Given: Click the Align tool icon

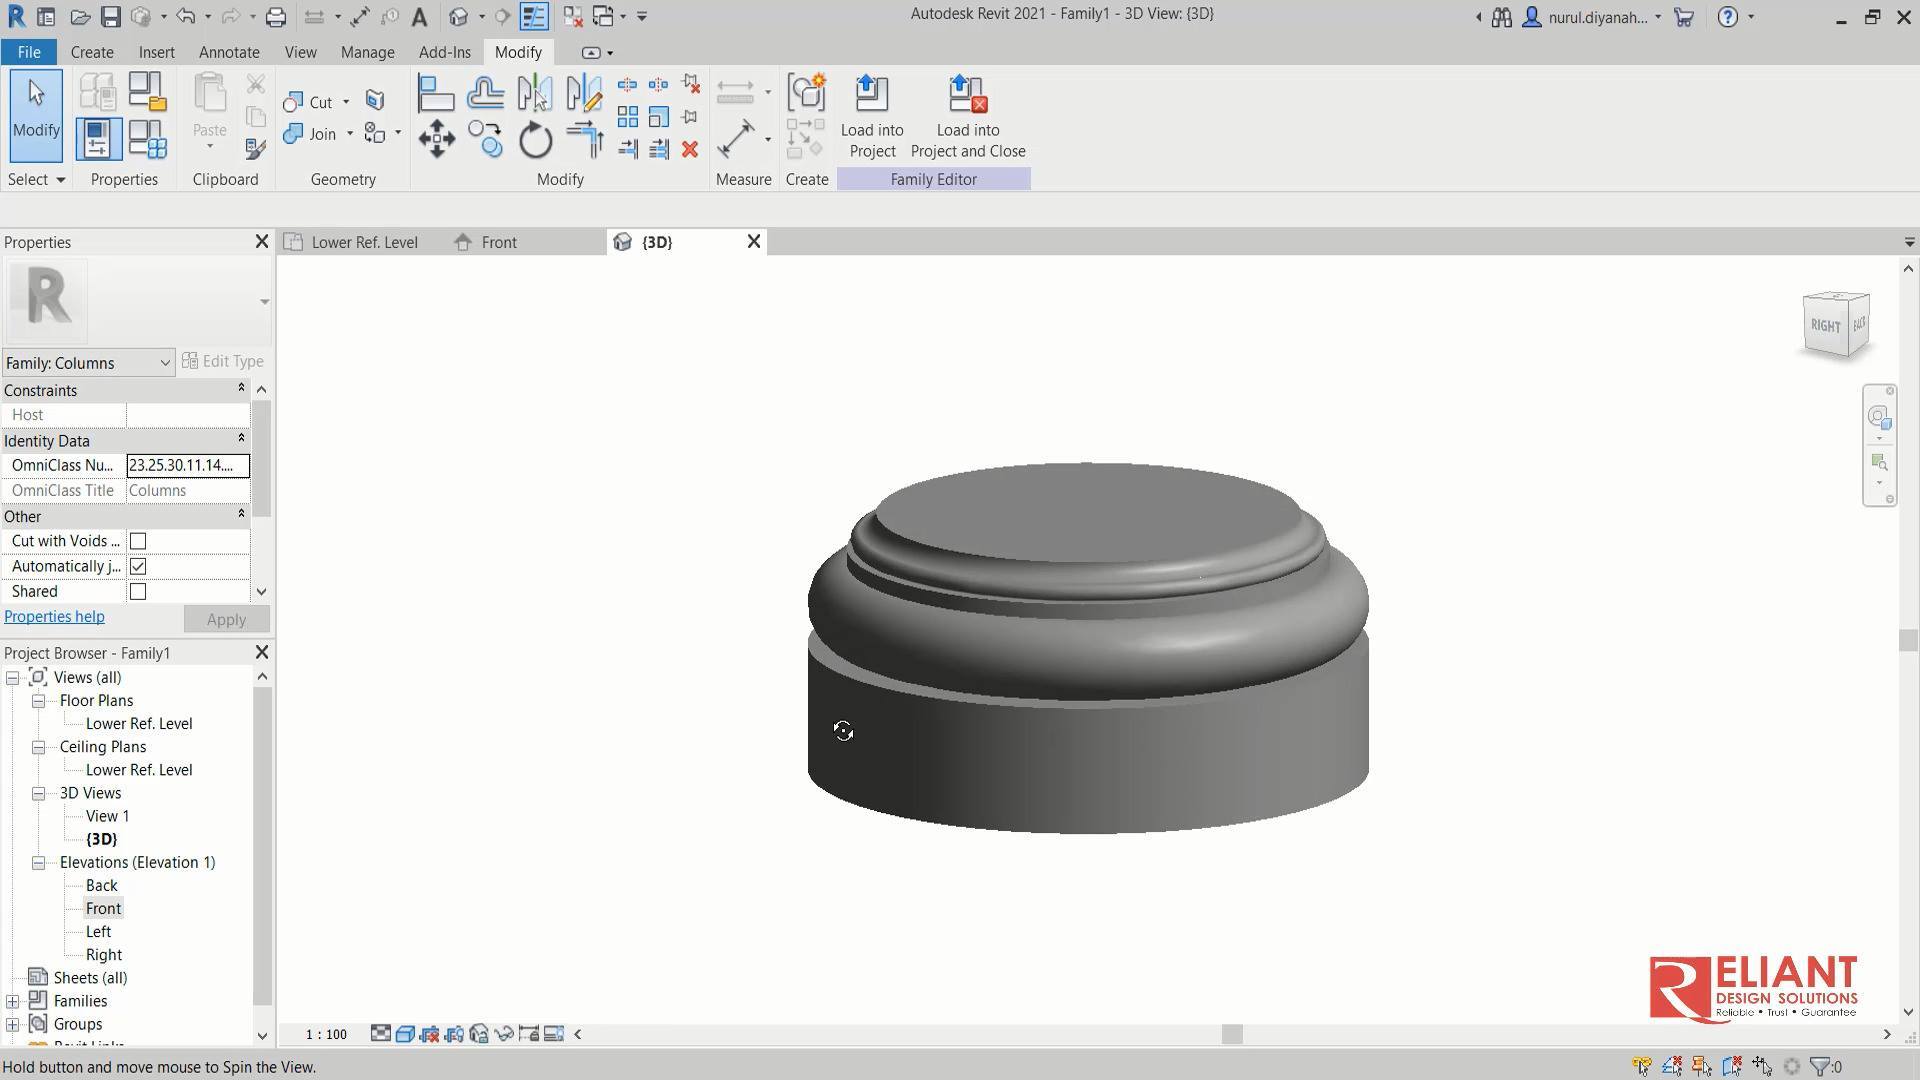Looking at the screenshot, I should [x=436, y=94].
